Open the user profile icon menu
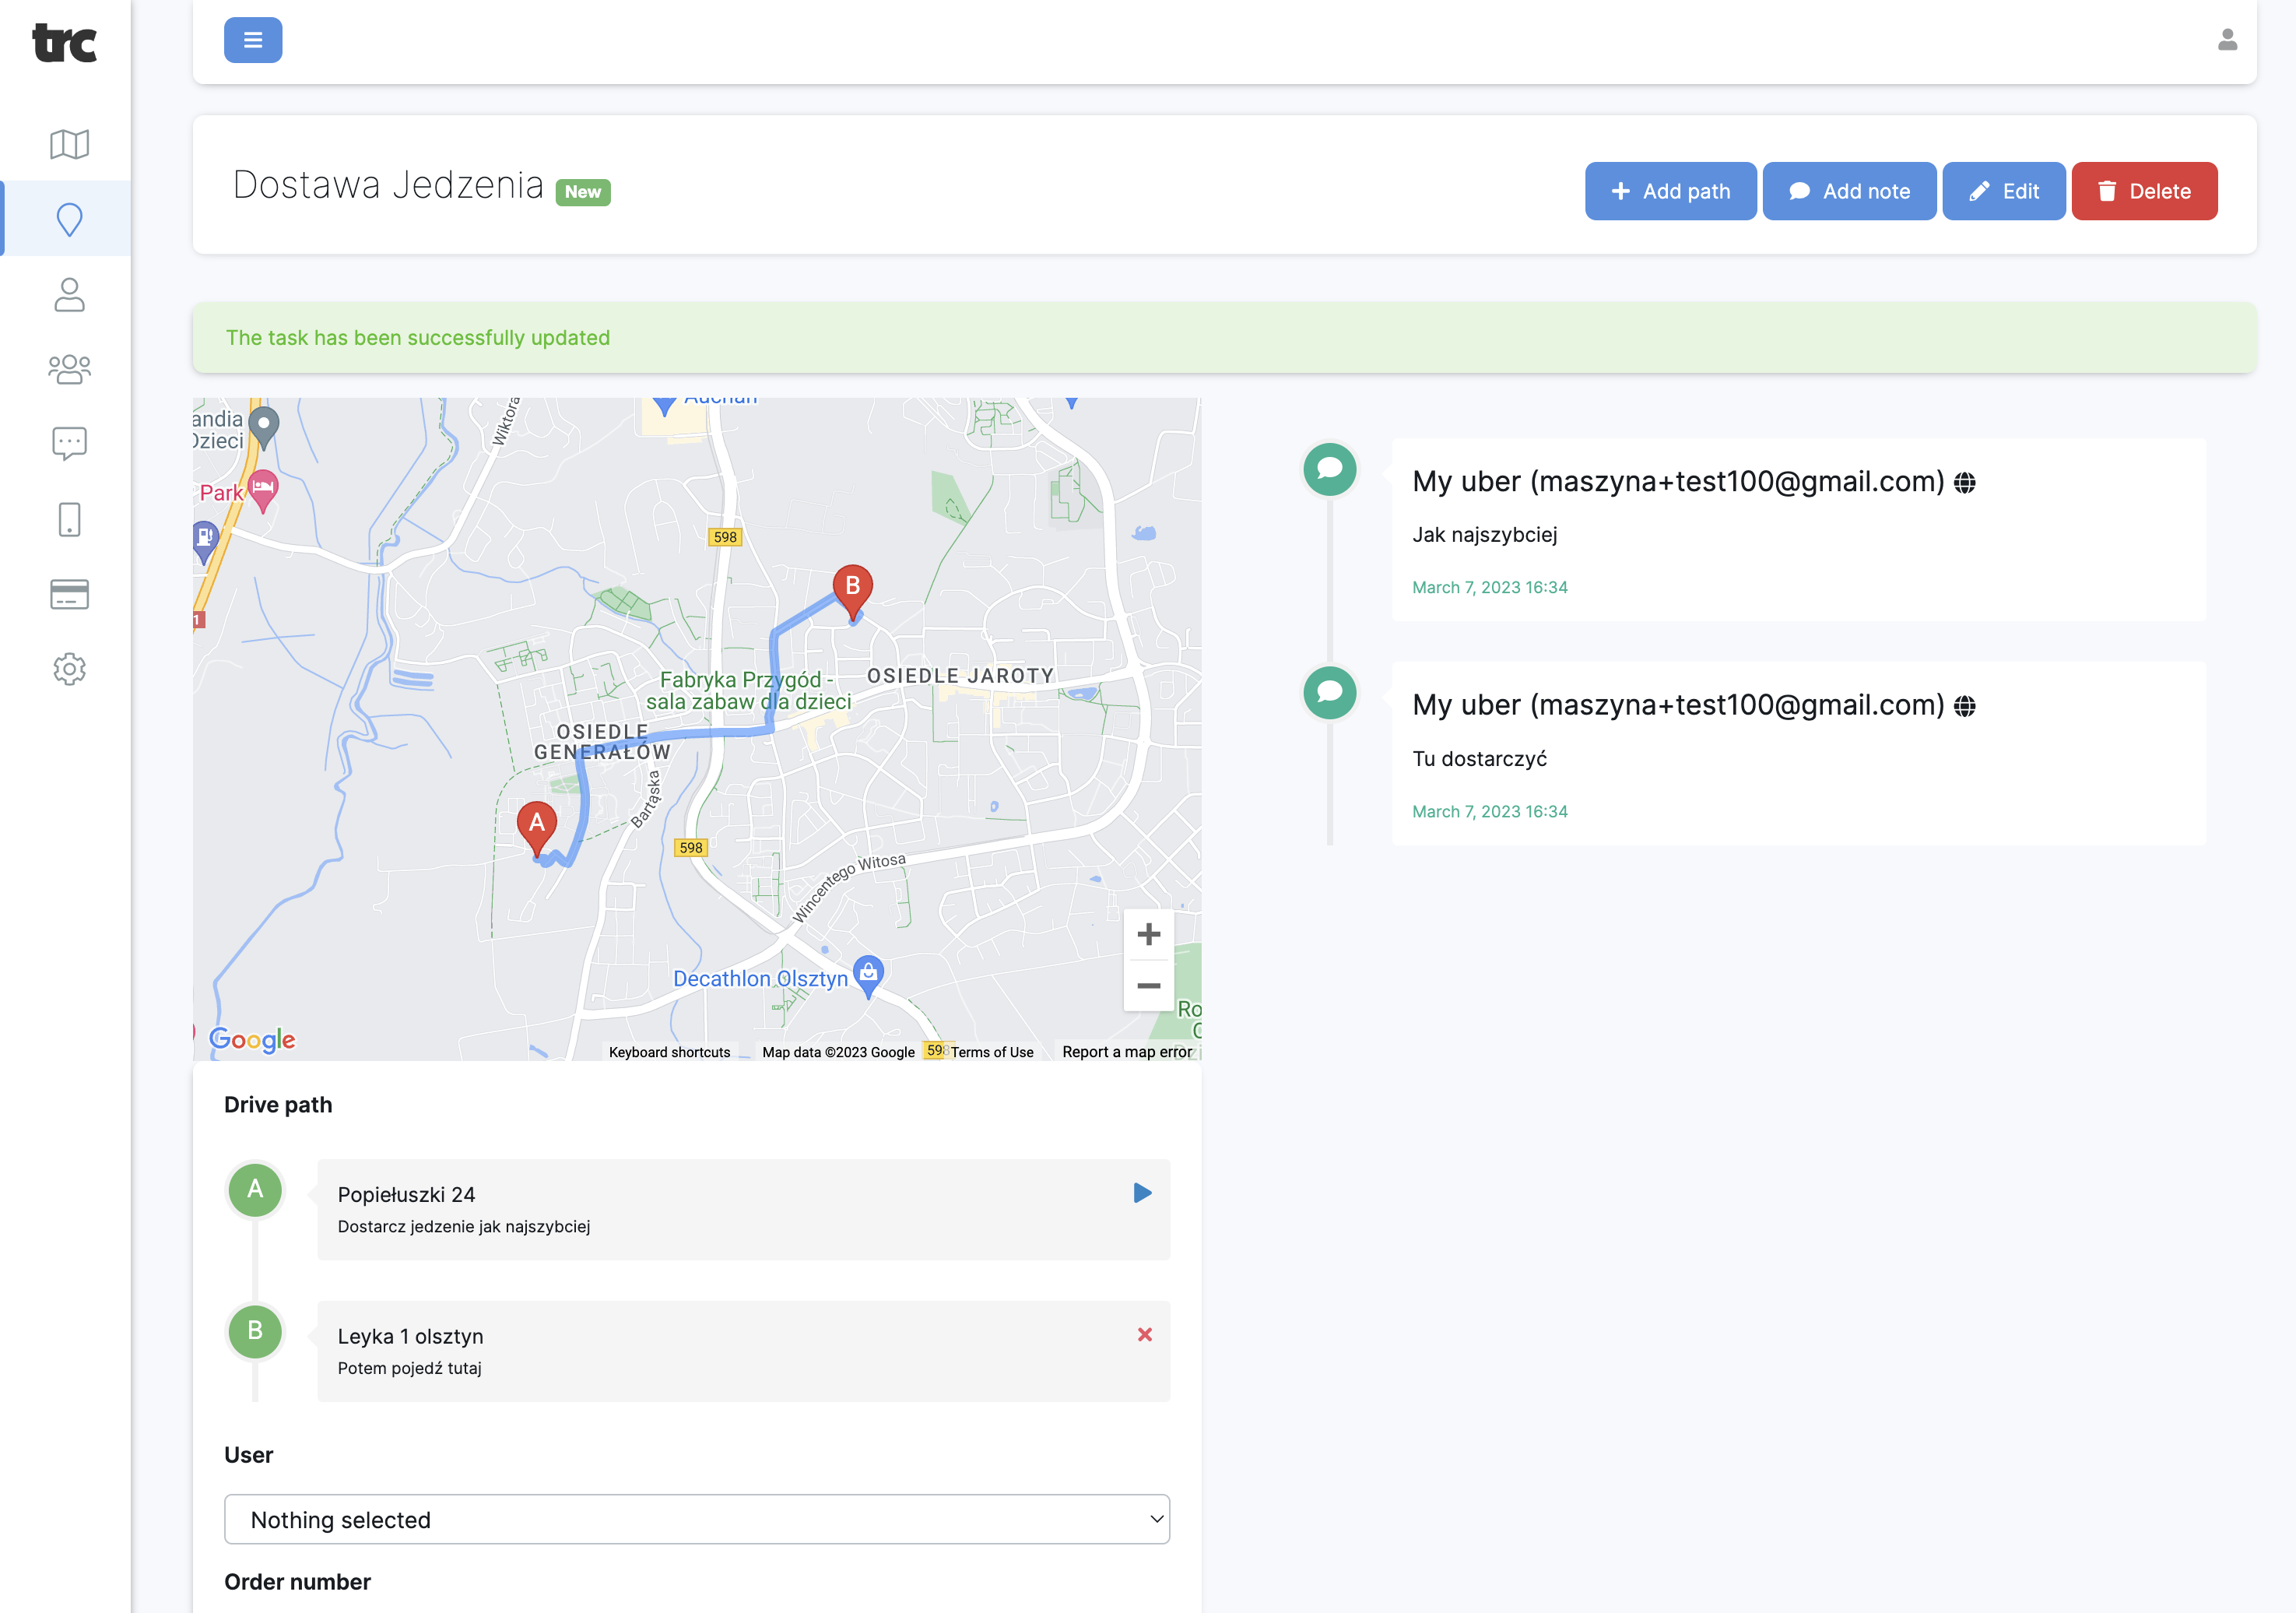 tap(2227, 40)
